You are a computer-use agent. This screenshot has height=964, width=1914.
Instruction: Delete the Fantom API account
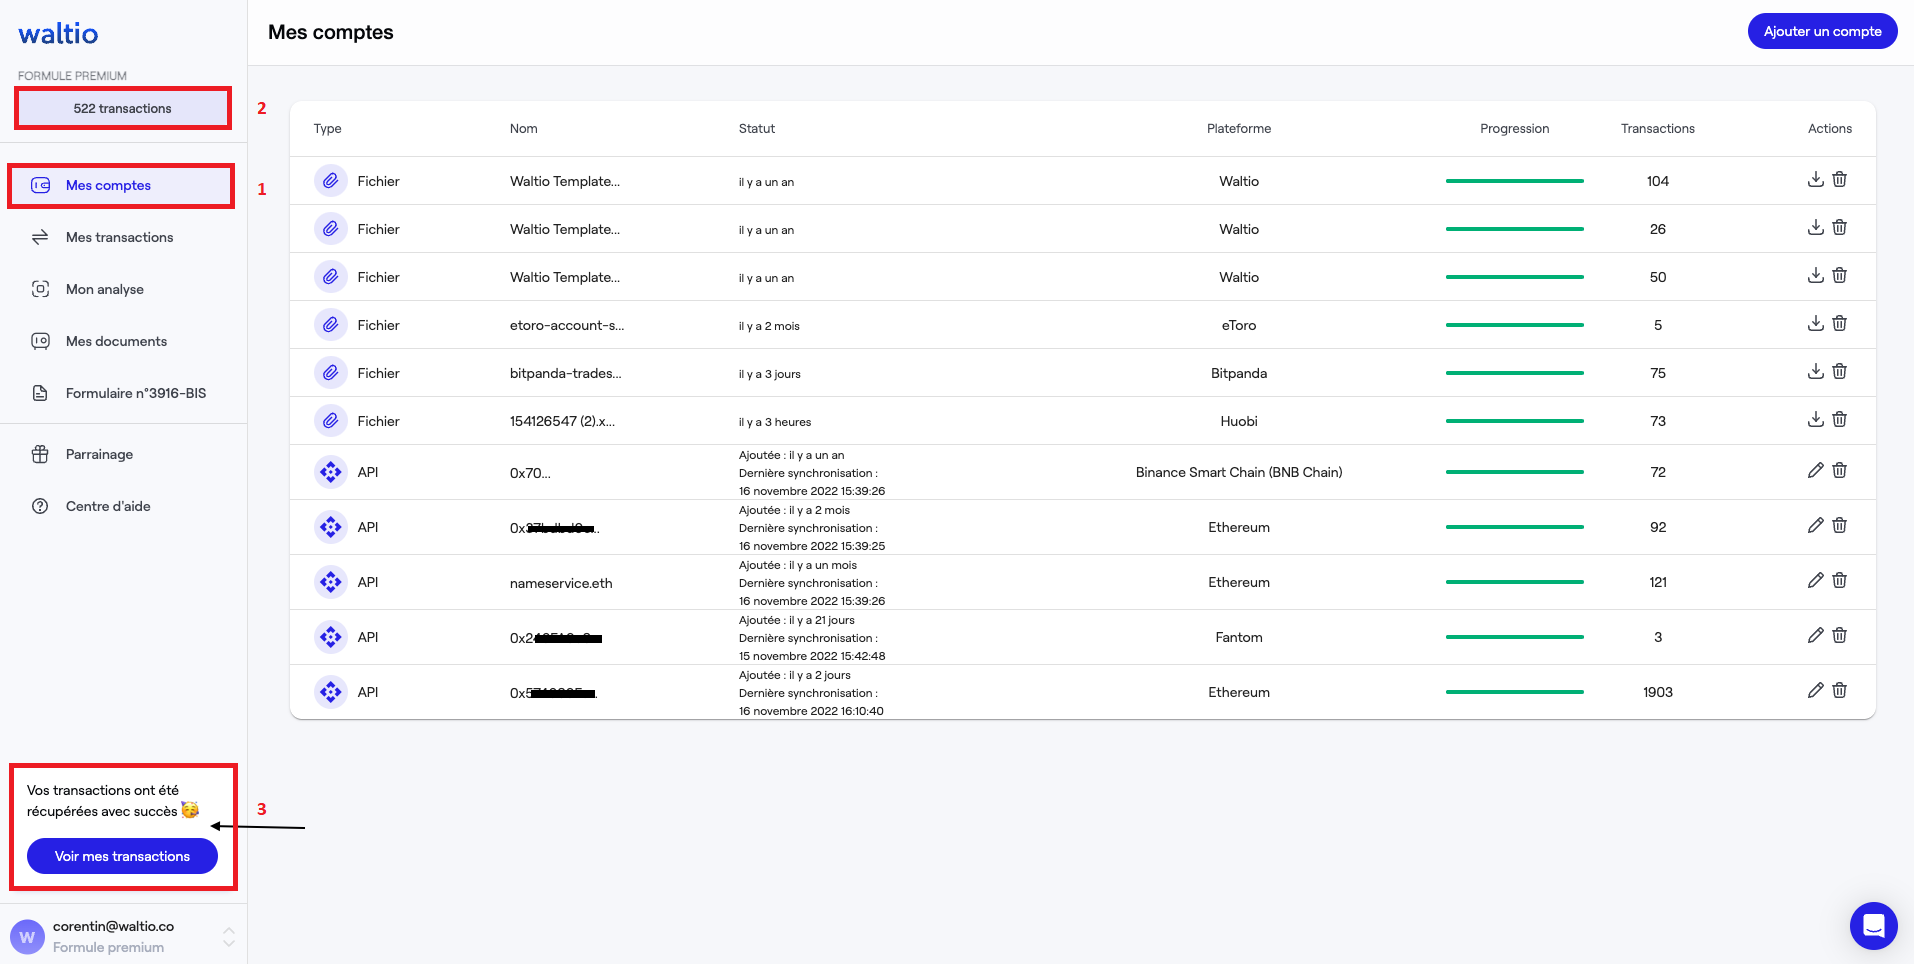coord(1840,635)
